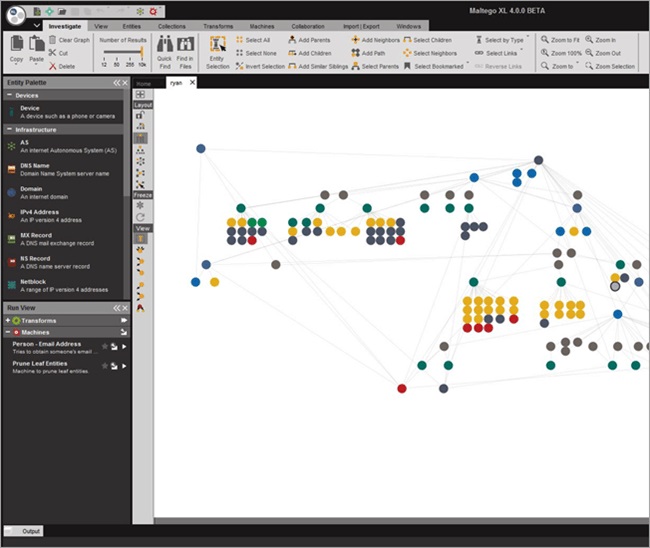Image resolution: width=650 pixels, height=548 pixels.
Task: Collapse the Machines section in Run View
Action: click(x=7, y=332)
